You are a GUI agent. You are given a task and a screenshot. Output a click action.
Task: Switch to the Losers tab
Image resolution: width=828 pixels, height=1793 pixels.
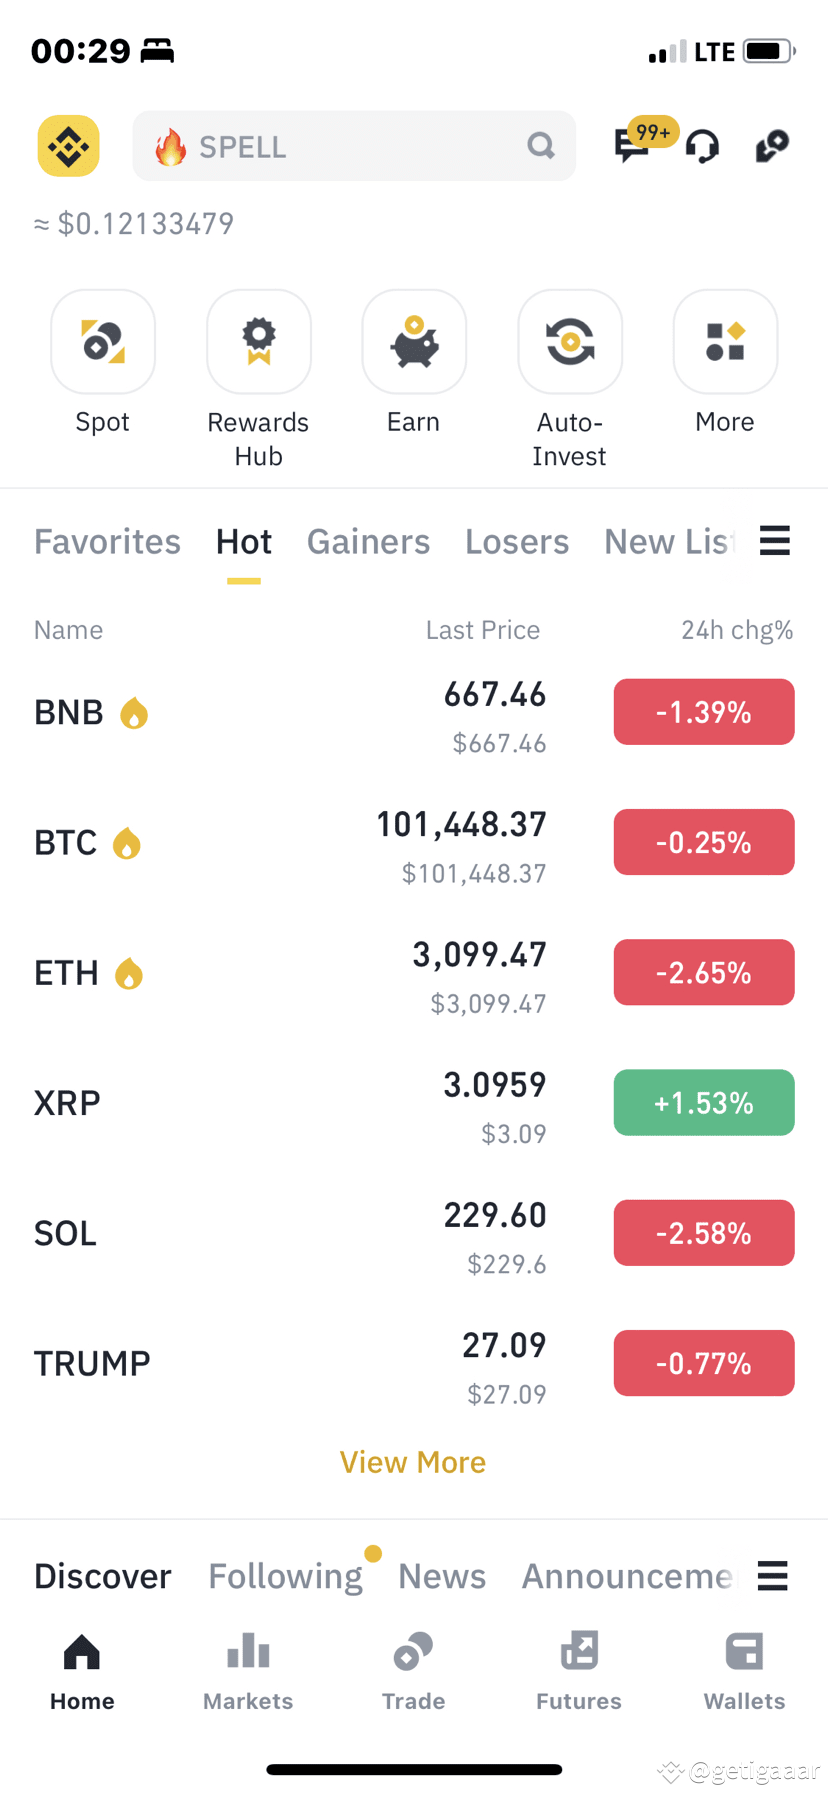pos(517,542)
